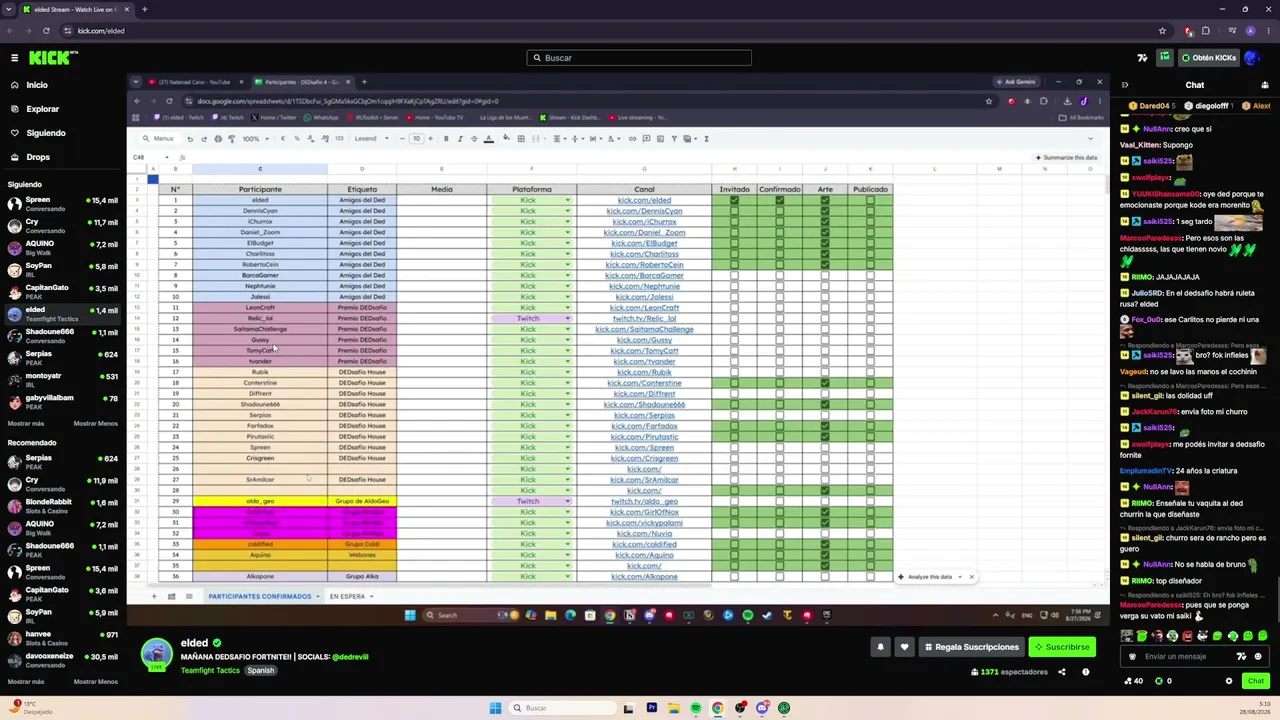Click text color in Sheets toolbar
The width and height of the screenshot is (1280, 720).
[488, 139]
